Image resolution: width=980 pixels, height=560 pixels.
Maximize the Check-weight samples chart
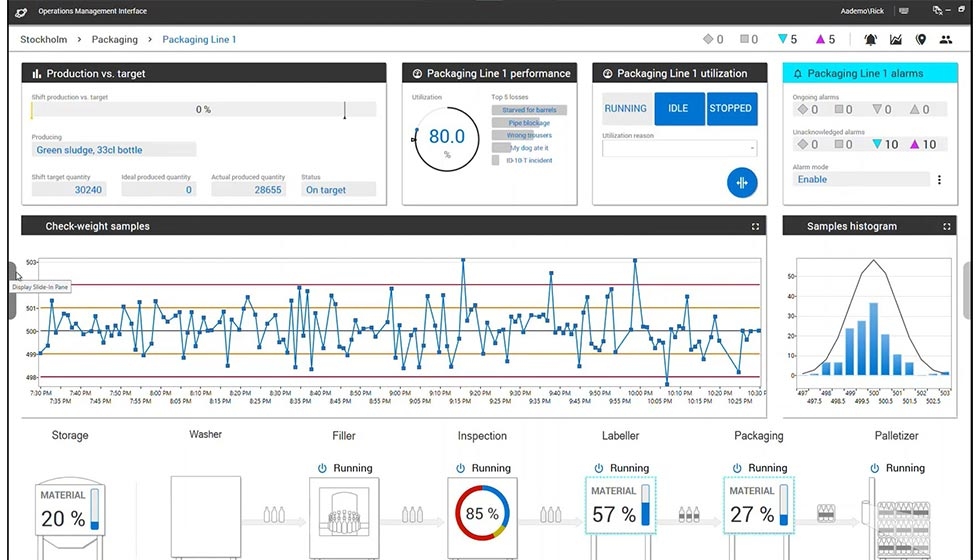click(755, 227)
